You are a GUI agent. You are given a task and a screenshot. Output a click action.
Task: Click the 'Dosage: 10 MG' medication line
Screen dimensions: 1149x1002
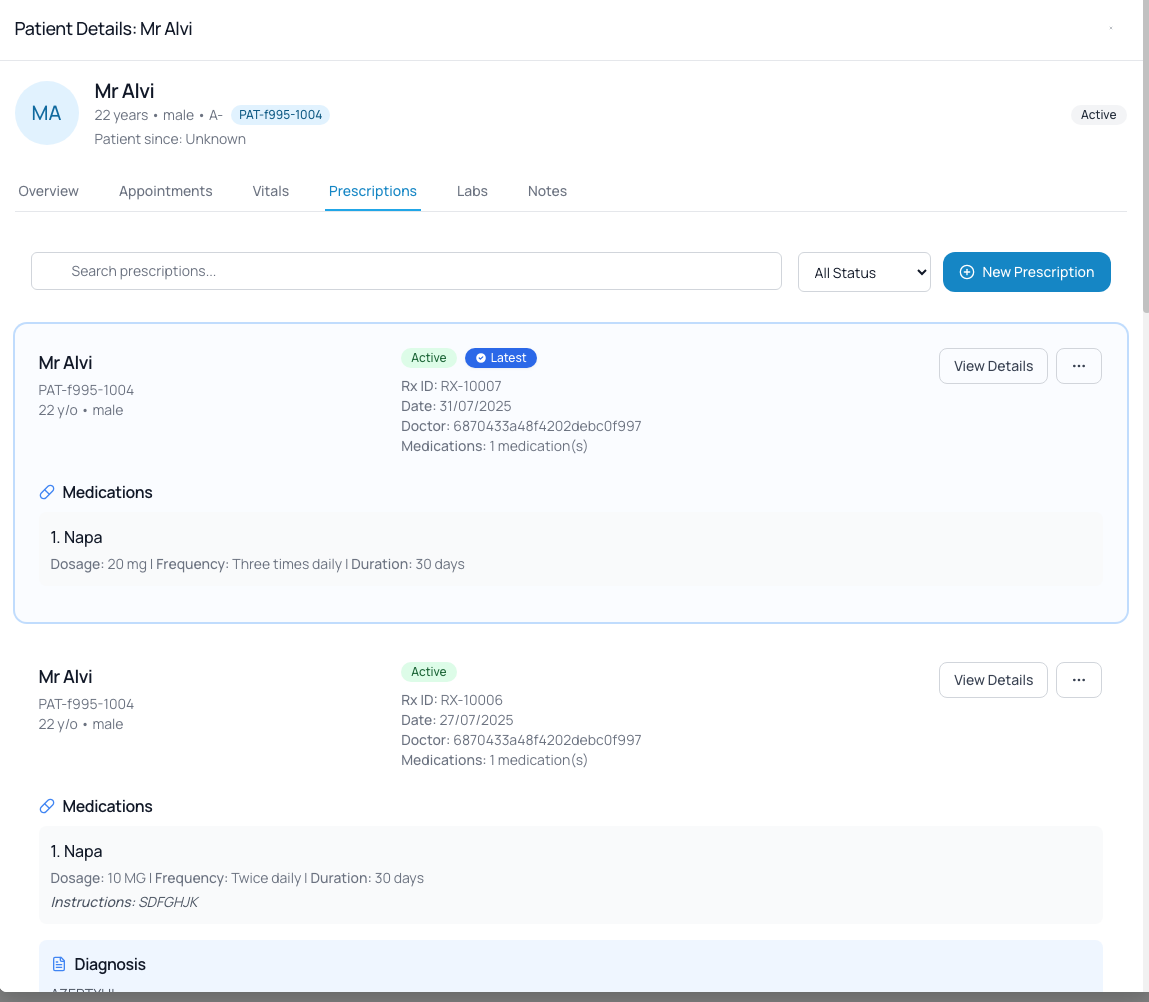click(237, 878)
